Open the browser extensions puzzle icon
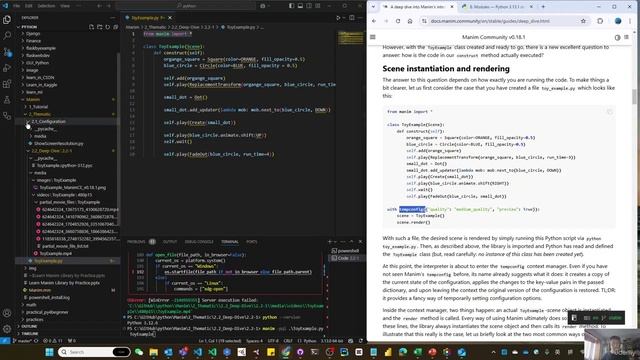The height and width of the screenshot is (360, 640). [x=600, y=21]
